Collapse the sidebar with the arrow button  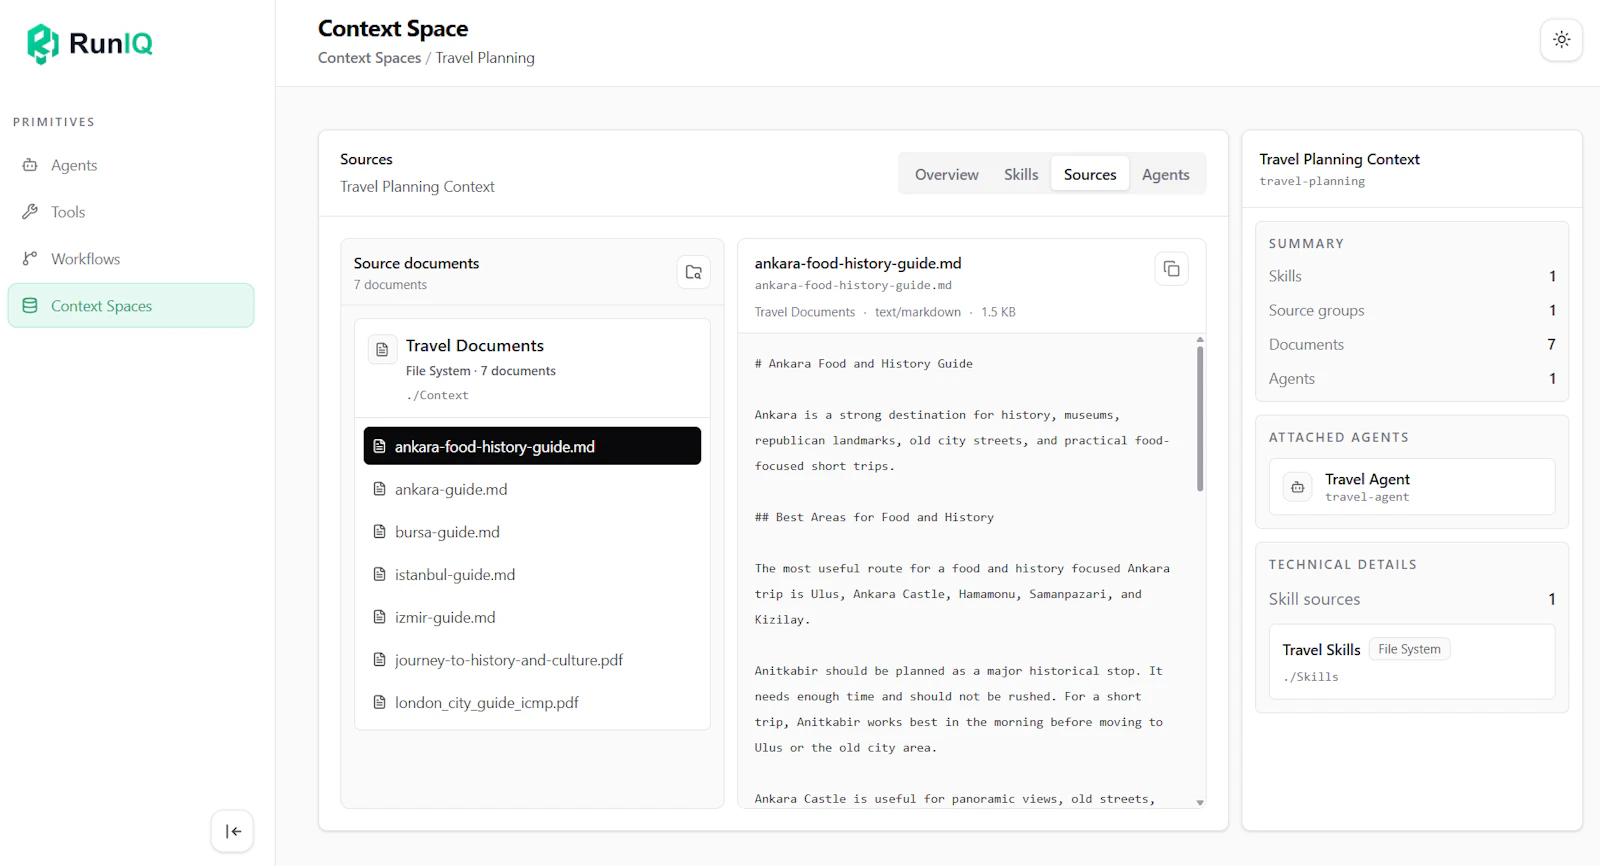point(232,831)
